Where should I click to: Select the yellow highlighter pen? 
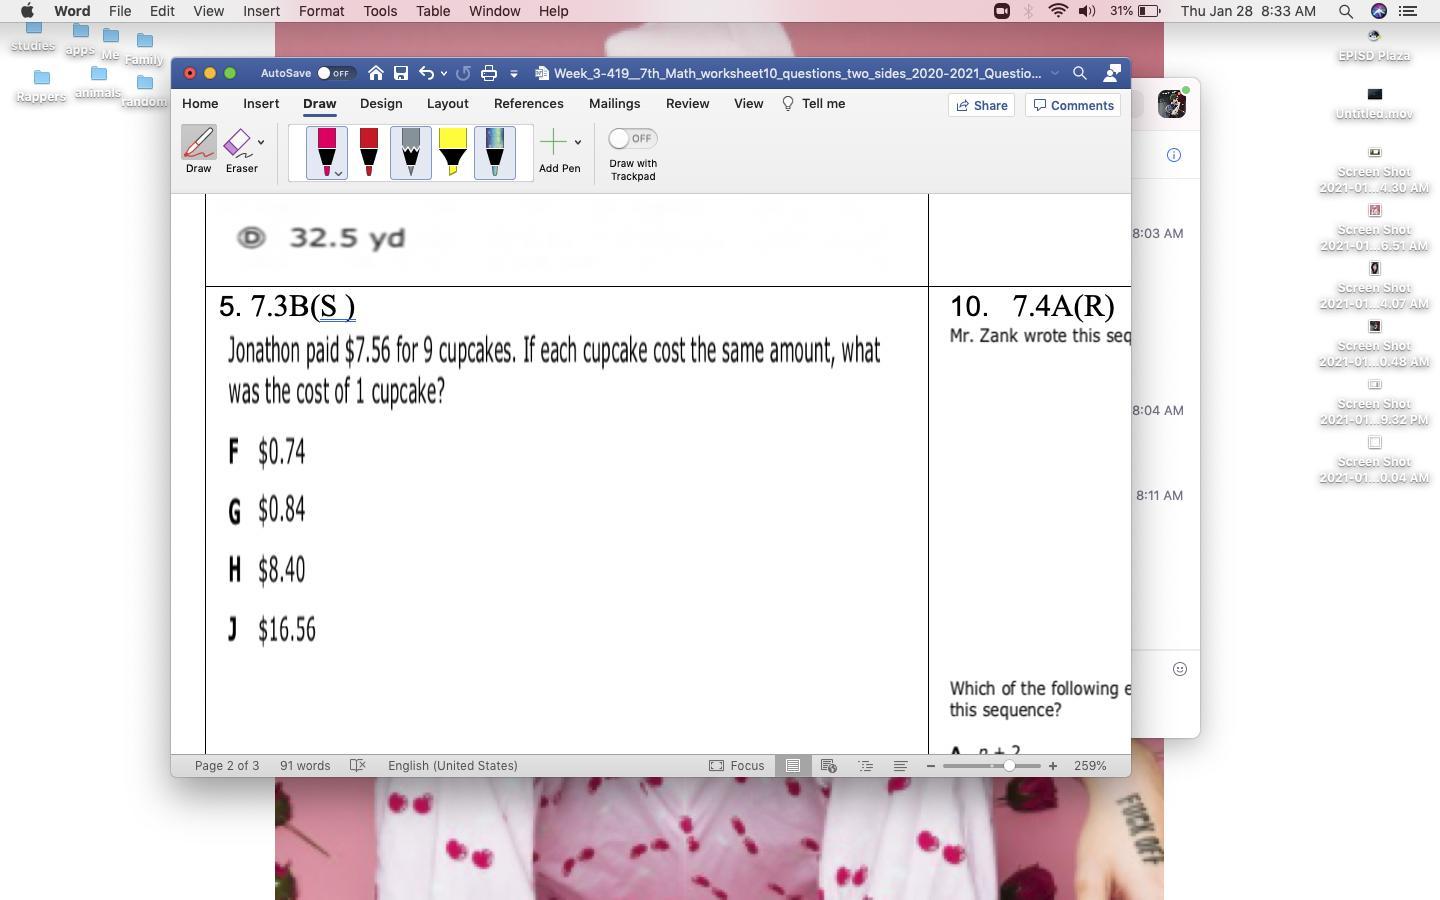pos(452,152)
